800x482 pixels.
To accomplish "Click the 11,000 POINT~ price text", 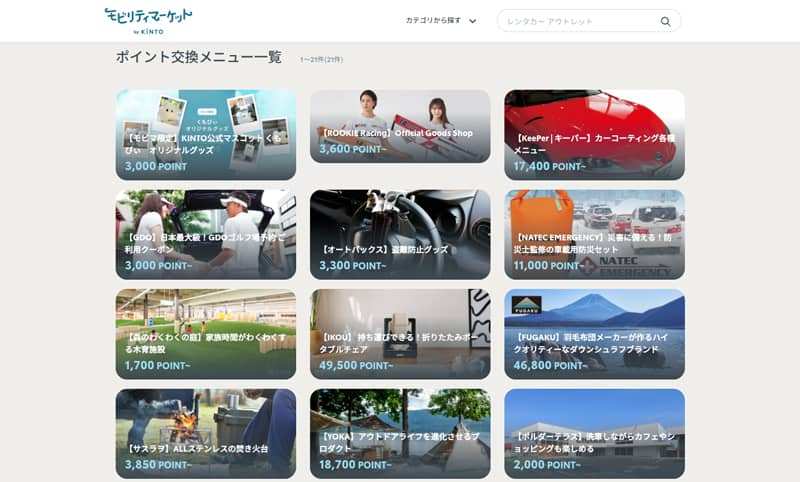I will point(548,266).
